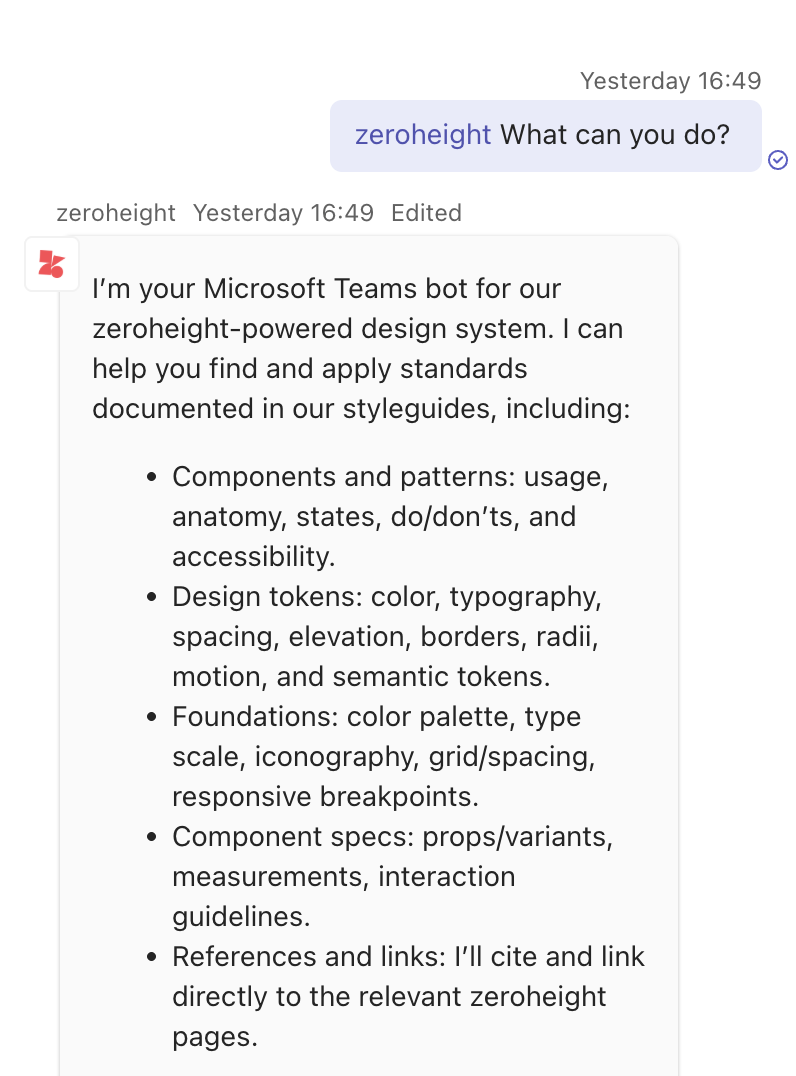Viewport: 796px width, 1076px height.
Task: Open the zeroheight mention in sent message
Action: [423, 134]
